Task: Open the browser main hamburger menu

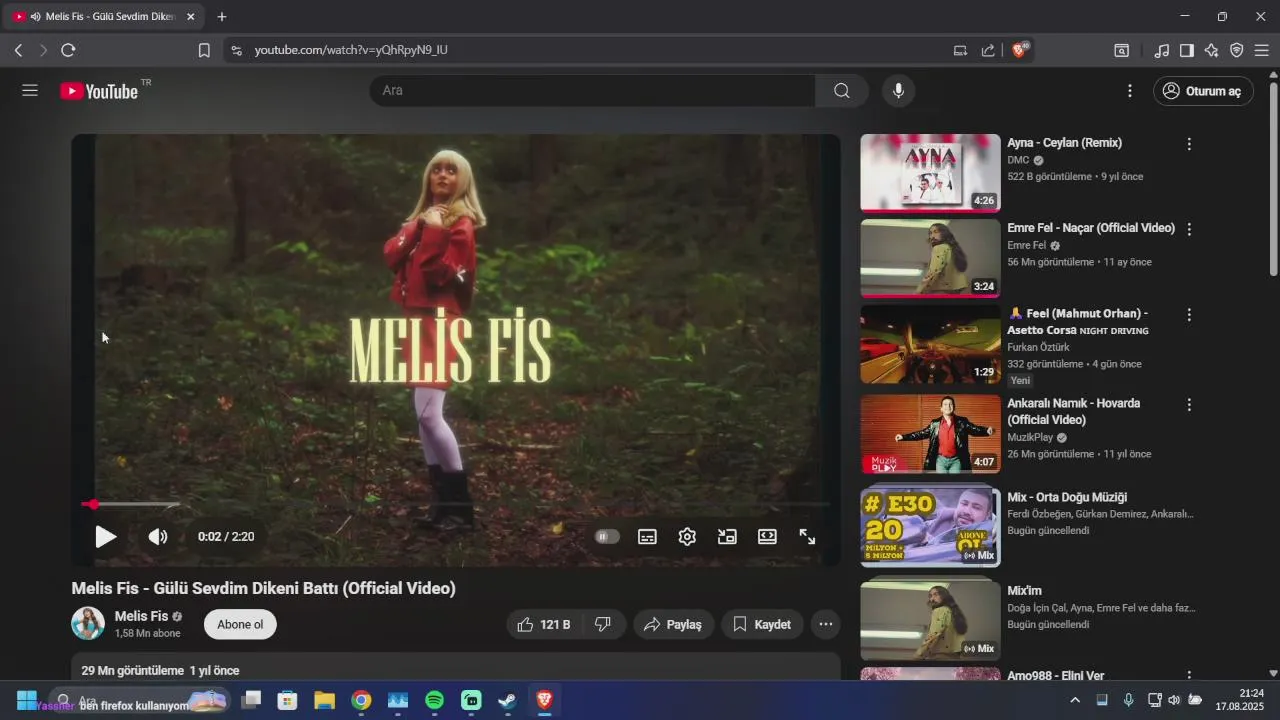Action: [x=1262, y=50]
